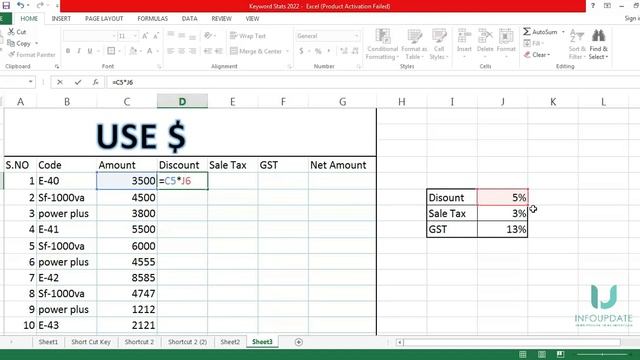This screenshot has height=360, width=640.
Task: Open Find & Select binoculars menu
Action: [x=598, y=44]
